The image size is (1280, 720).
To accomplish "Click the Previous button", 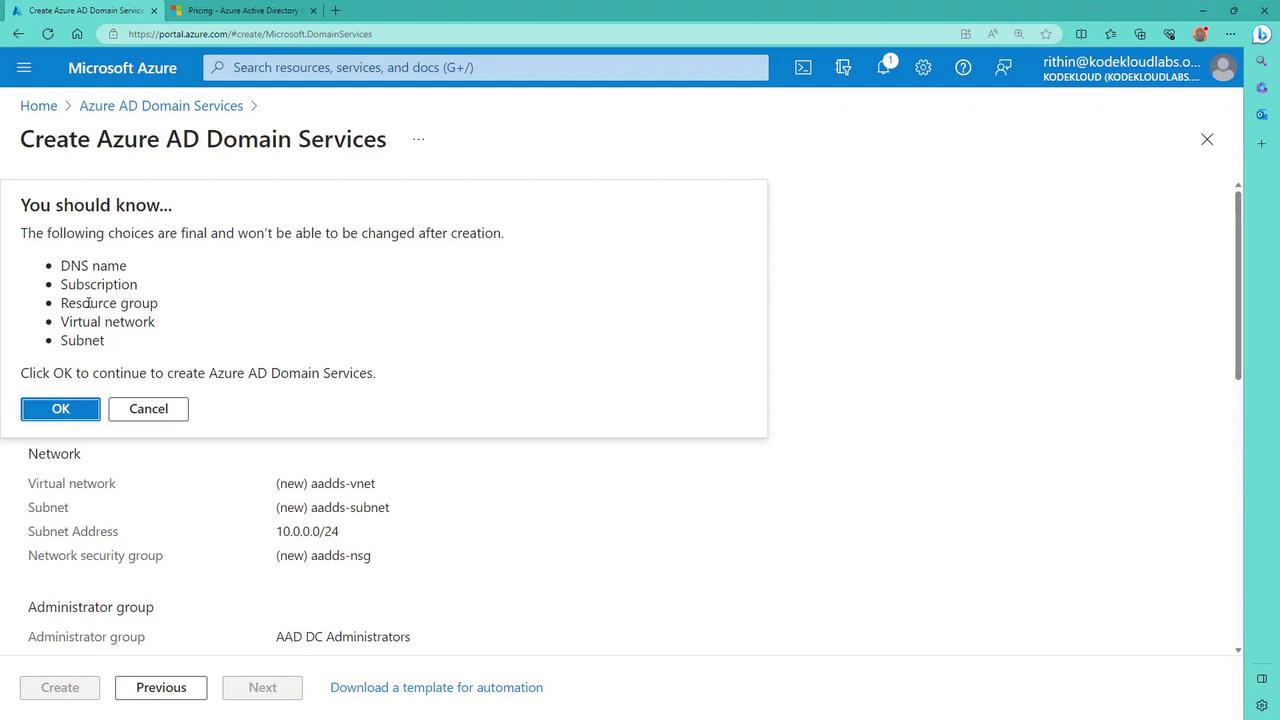I will coord(161,688).
